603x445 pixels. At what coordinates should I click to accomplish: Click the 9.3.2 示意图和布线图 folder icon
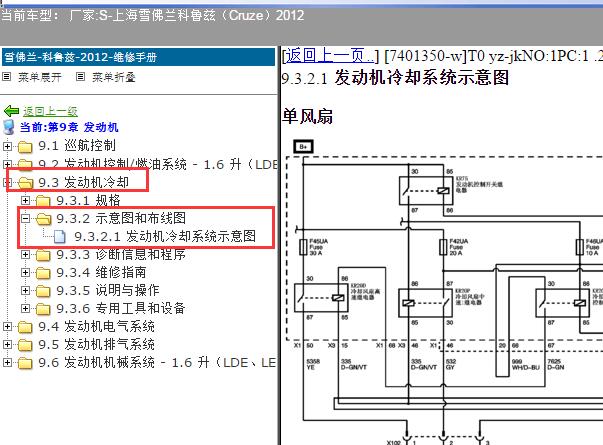(x=43, y=219)
